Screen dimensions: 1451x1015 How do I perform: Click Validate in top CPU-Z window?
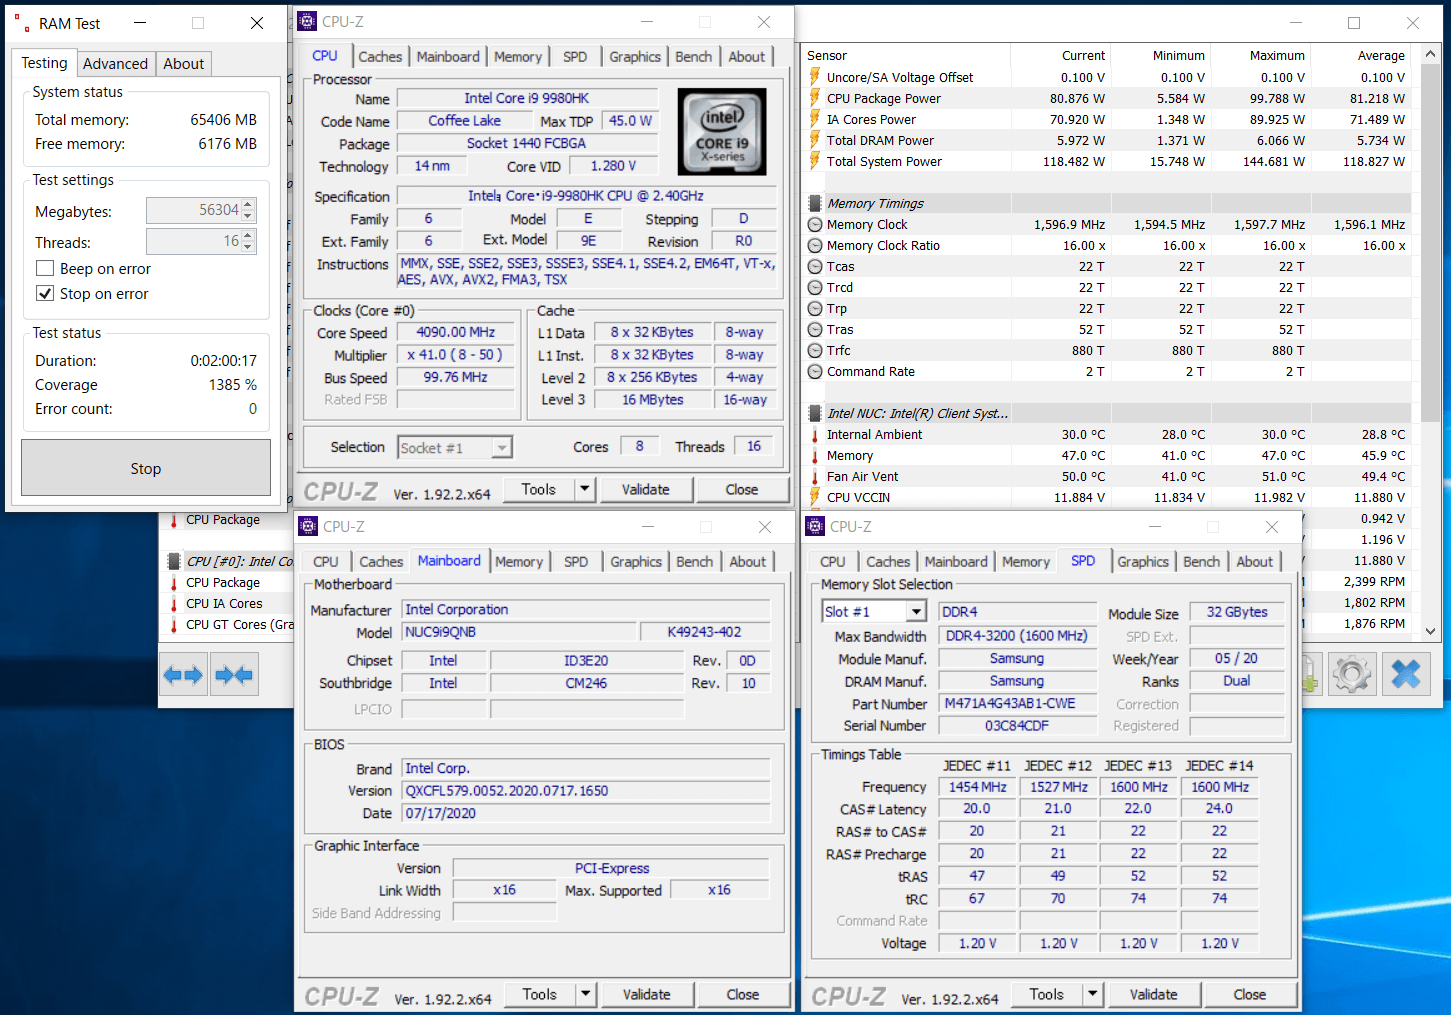pos(646,490)
